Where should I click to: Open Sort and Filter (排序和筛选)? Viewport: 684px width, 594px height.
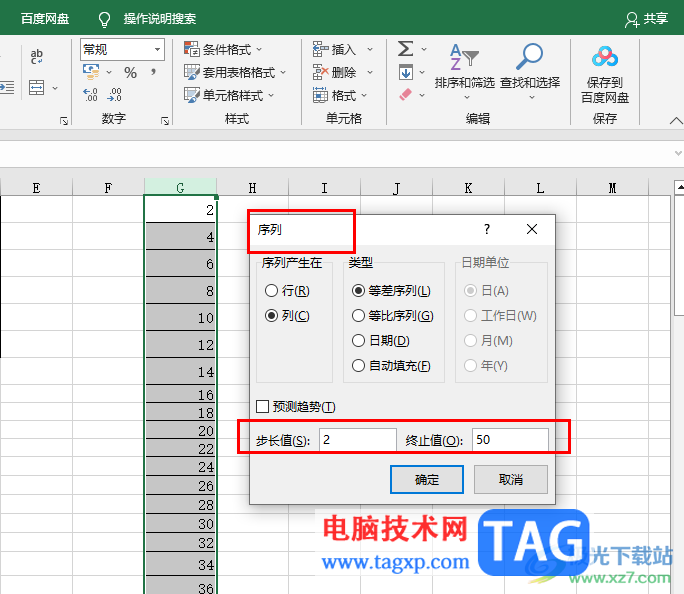(465, 72)
